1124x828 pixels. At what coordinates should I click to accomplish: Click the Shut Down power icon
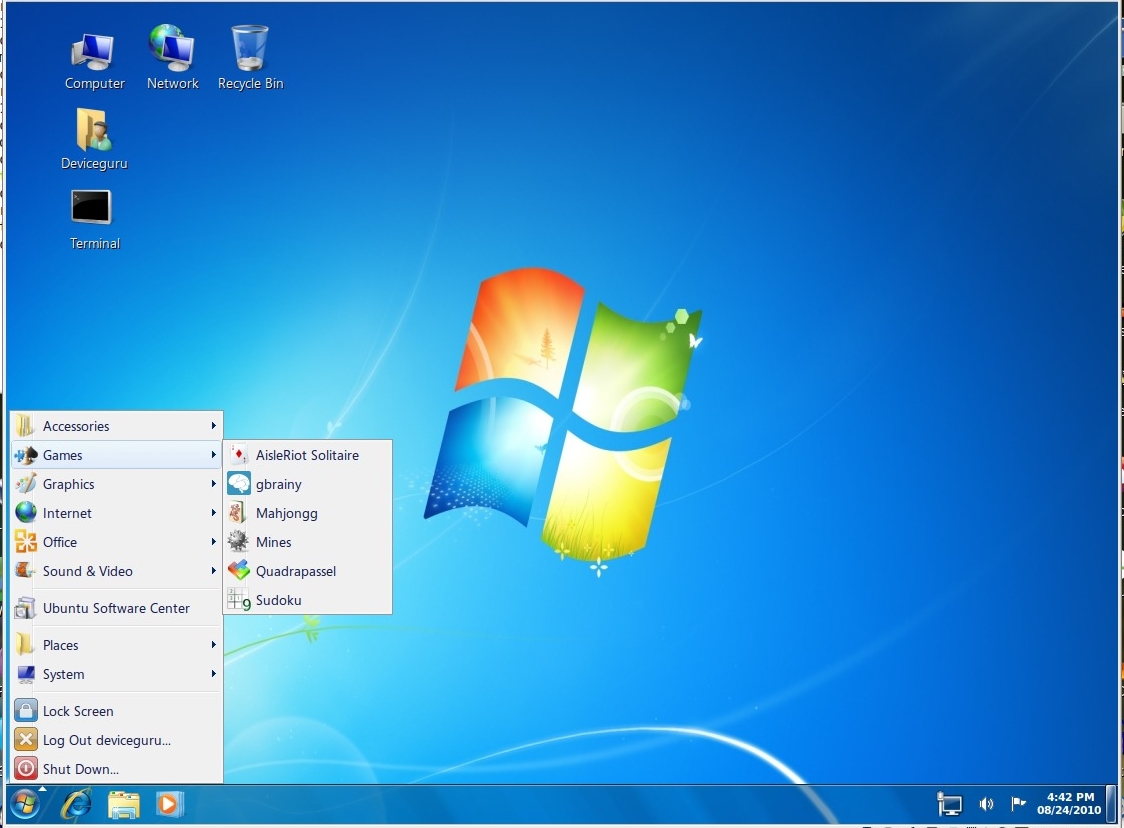26,768
